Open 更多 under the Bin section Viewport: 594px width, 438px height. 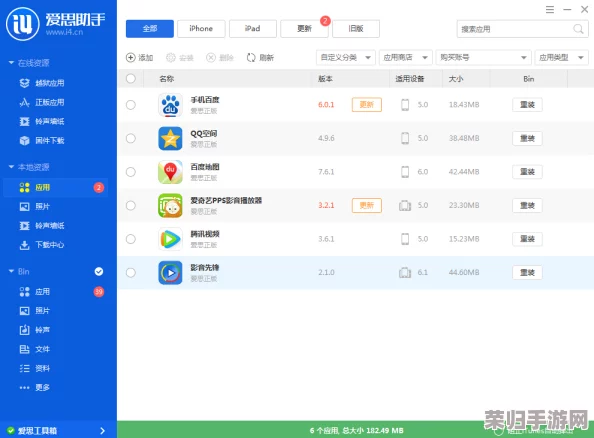click(34, 387)
